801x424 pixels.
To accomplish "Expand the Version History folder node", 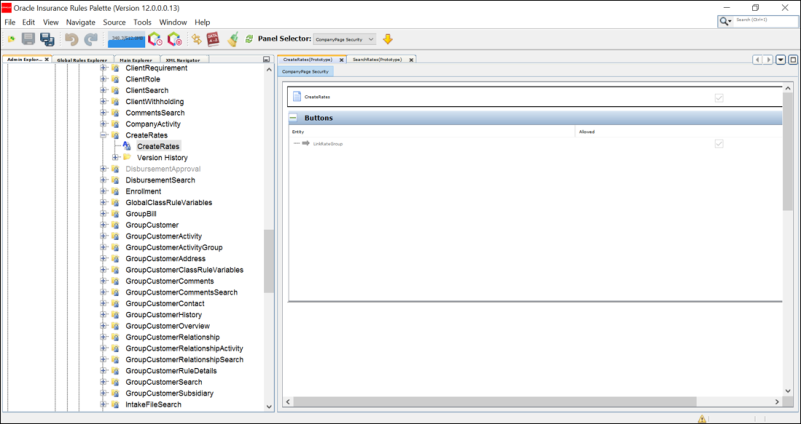I will coord(115,157).
